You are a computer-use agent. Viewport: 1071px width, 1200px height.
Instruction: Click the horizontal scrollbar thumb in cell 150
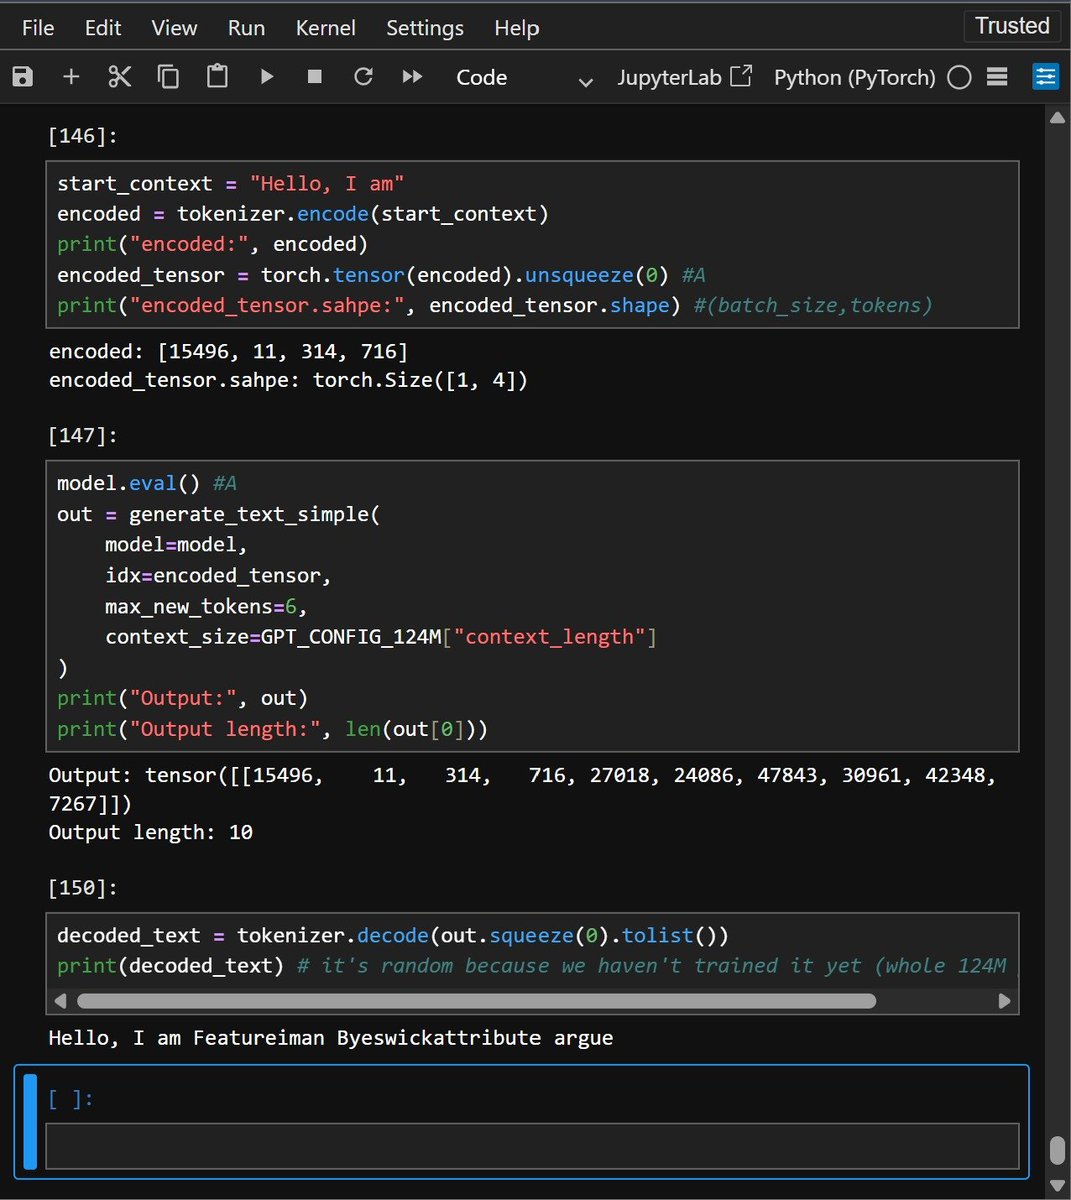pyautogui.click(x=476, y=1000)
